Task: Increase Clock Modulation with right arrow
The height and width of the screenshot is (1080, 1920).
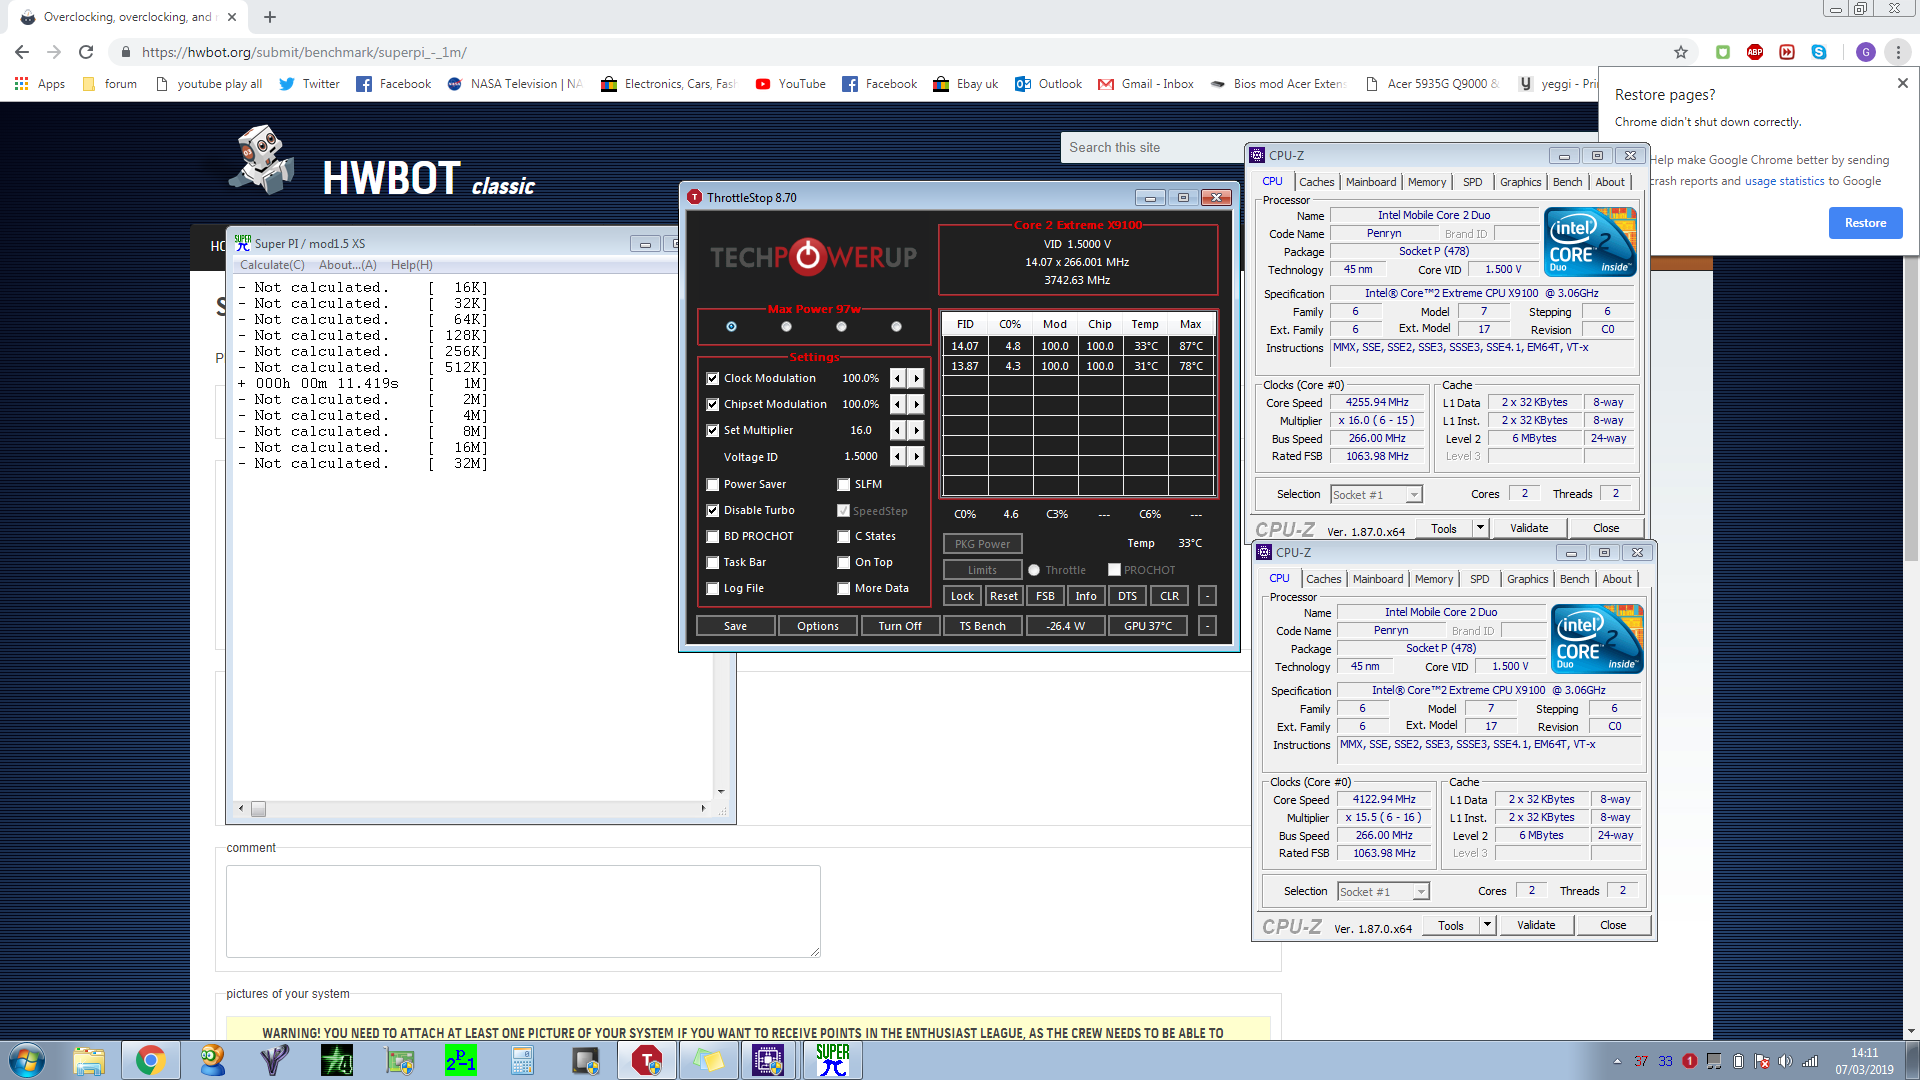Action: (916, 378)
